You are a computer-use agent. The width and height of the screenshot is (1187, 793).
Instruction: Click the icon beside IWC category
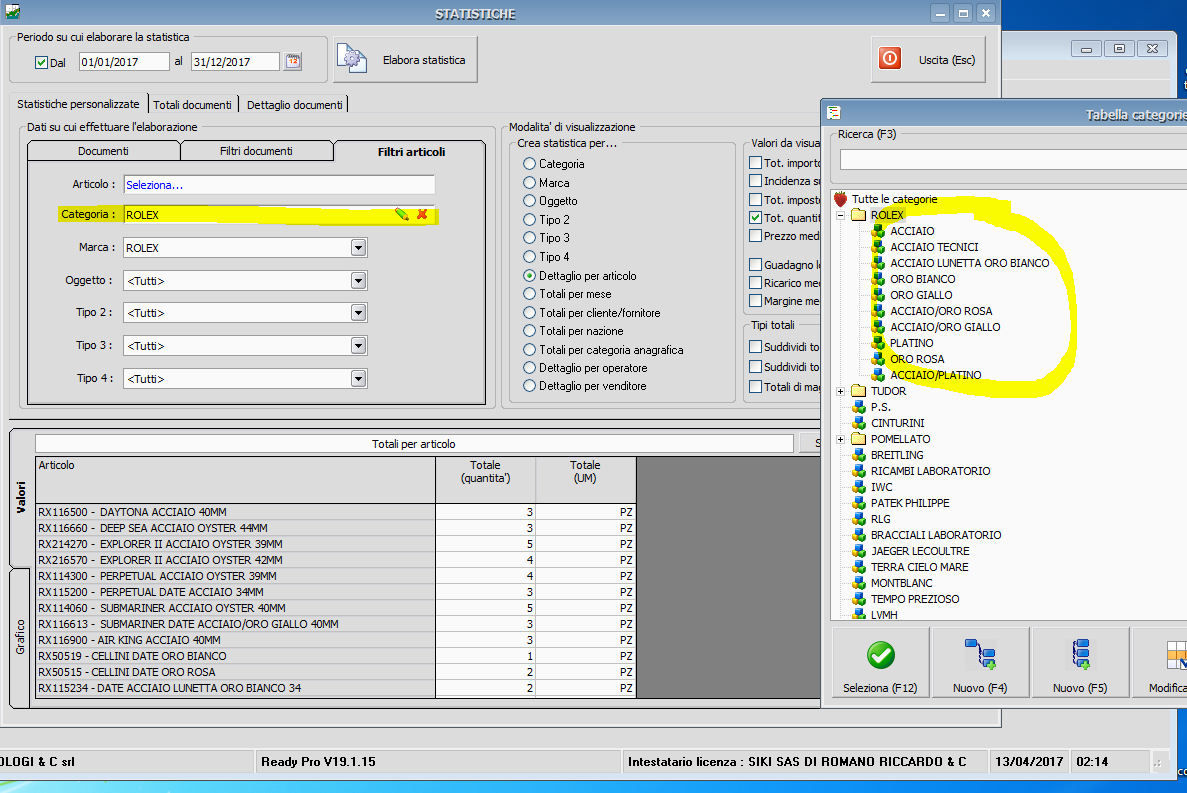(858, 487)
